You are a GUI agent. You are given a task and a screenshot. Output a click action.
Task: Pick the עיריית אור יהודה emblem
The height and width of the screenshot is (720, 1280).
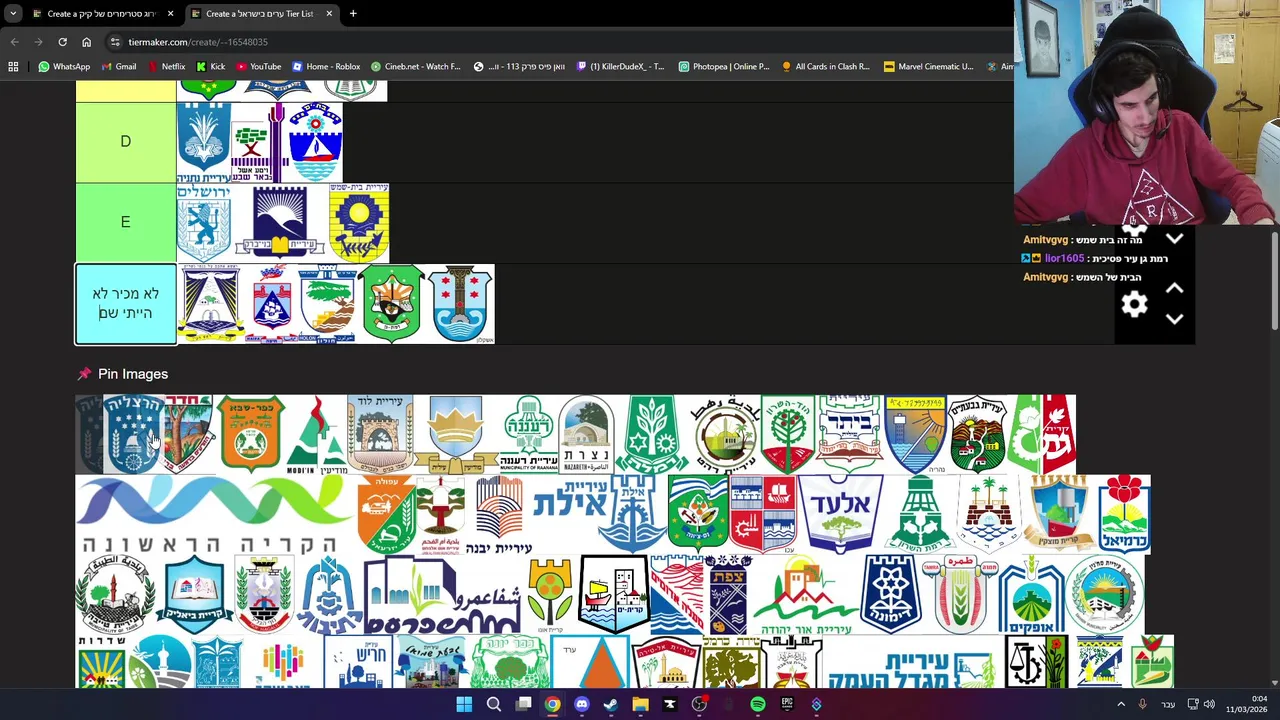point(805,595)
